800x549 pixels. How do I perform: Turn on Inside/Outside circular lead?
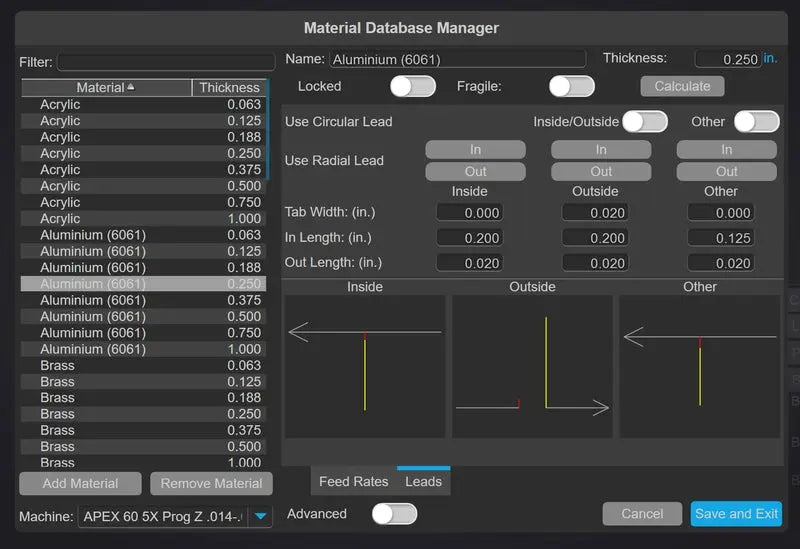coord(644,121)
